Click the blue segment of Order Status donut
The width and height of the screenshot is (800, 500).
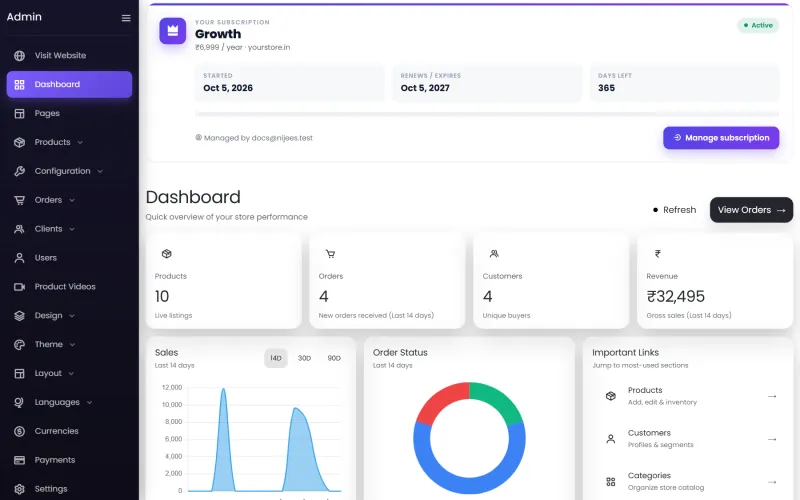tap(470, 484)
